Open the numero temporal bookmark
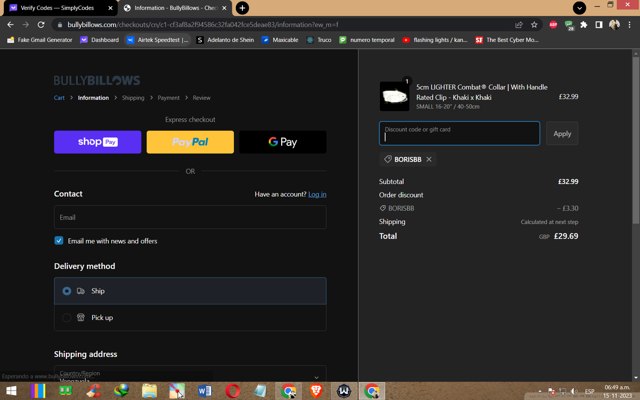640x400 pixels. [x=367, y=40]
